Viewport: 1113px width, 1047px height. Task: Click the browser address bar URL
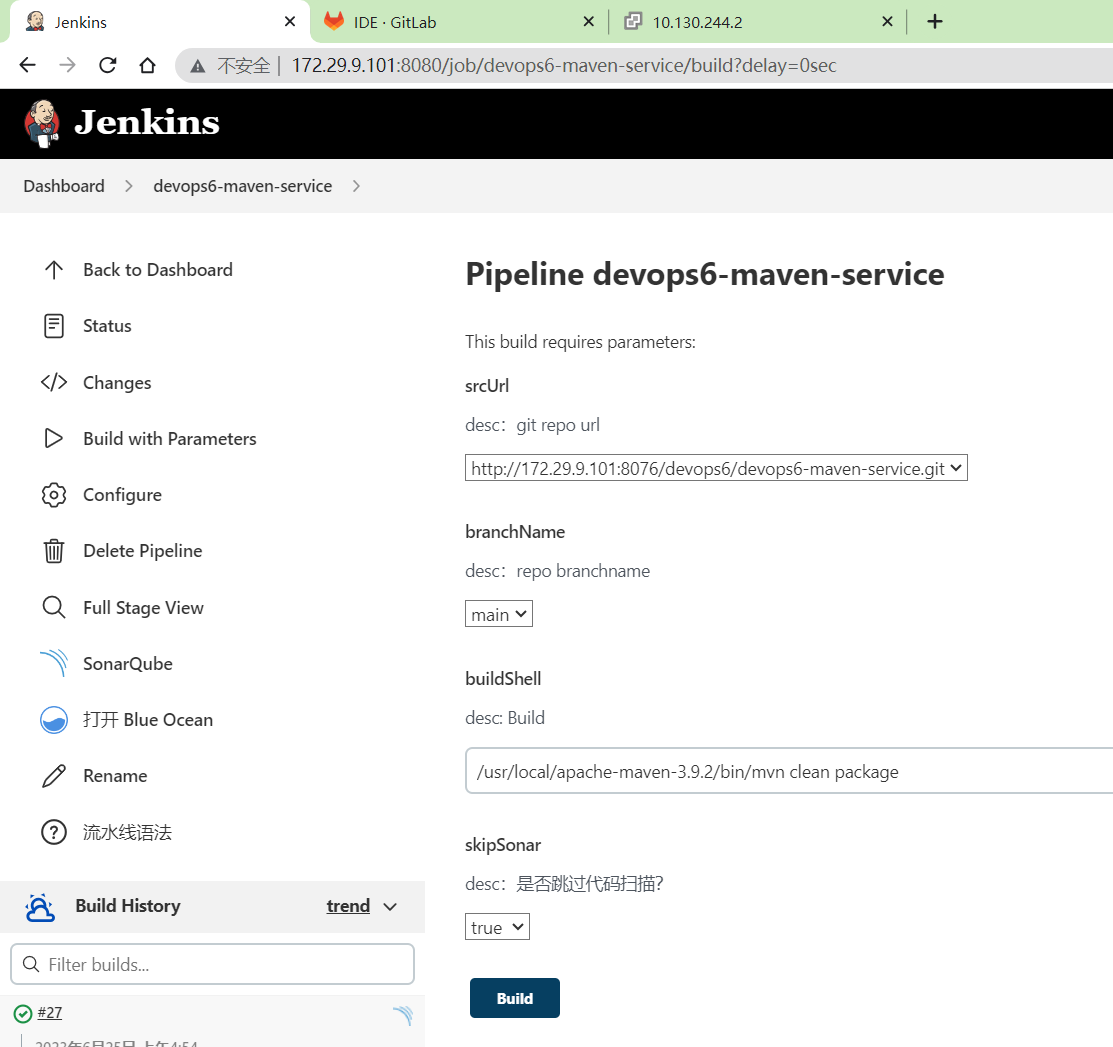tap(564, 65)
